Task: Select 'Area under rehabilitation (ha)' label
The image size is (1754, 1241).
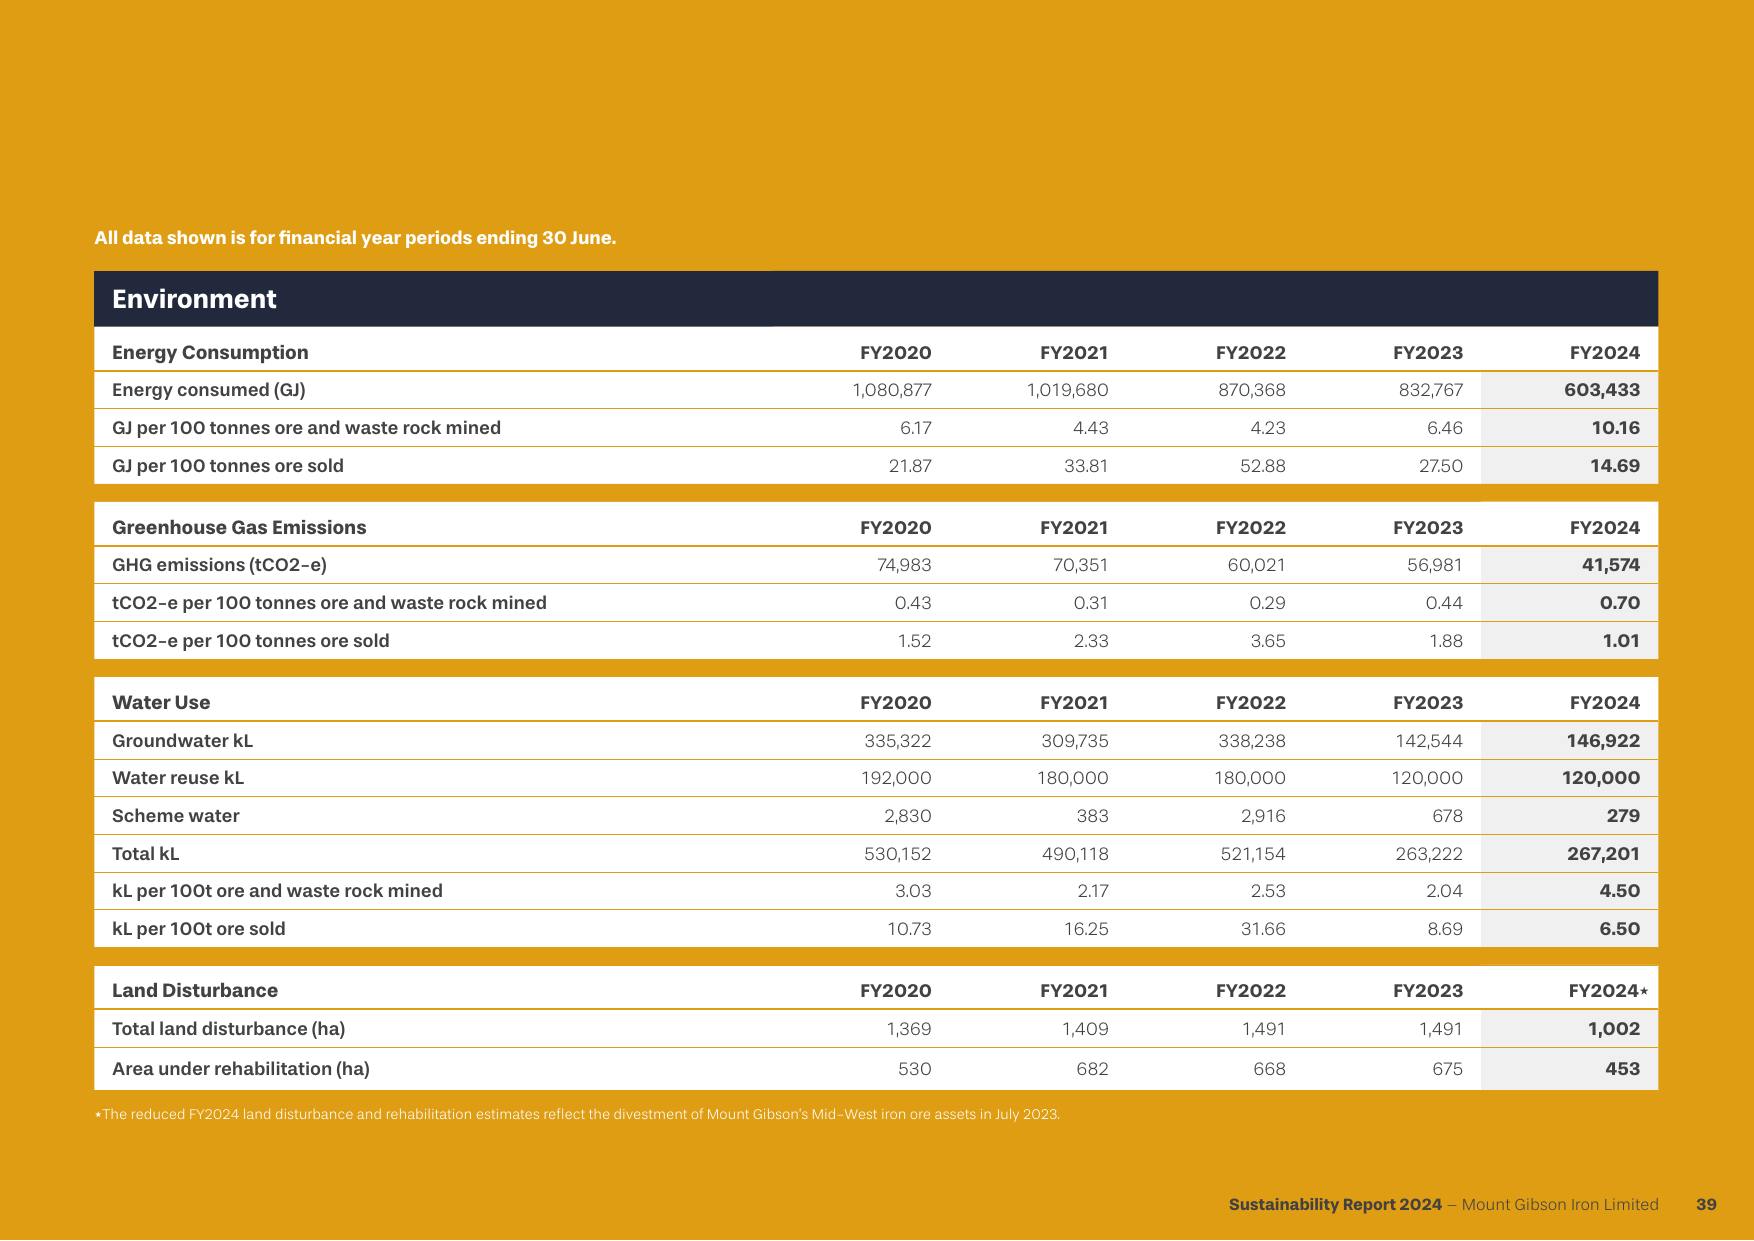Action: [x=241, y=1069]
